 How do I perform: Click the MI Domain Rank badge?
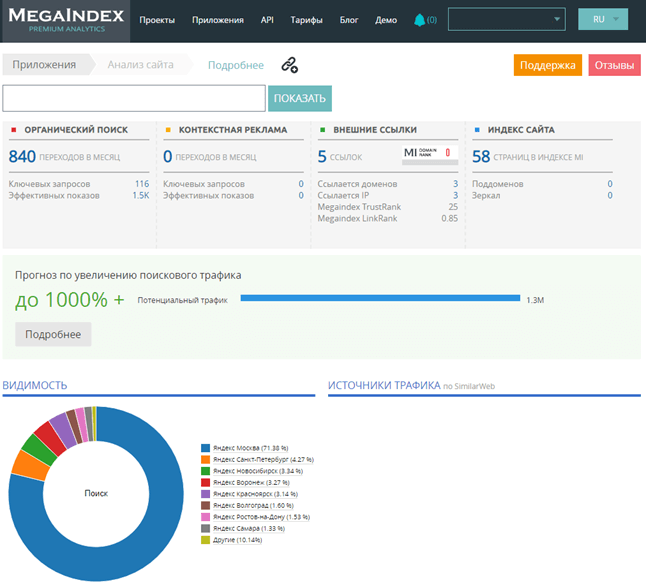tap(430, 155)
